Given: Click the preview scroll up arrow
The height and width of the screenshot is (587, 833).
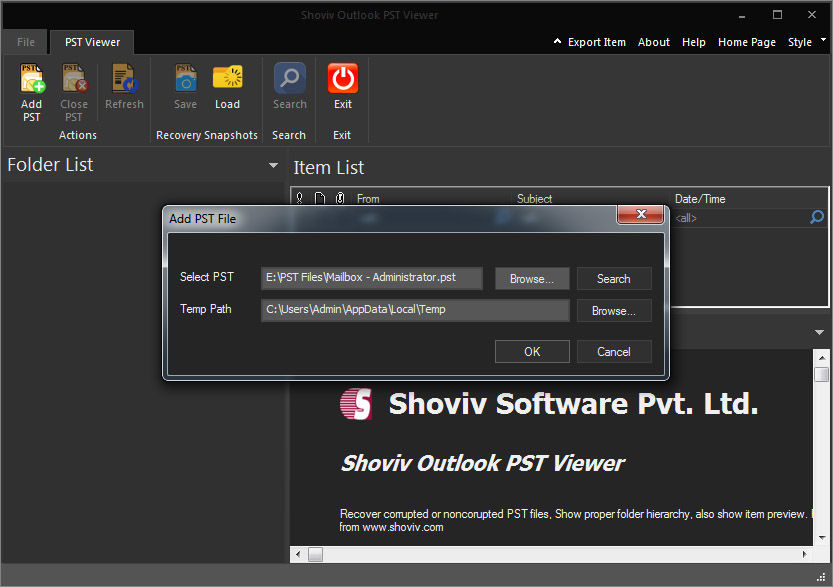Looking at the screenshot, I should coord(821,358).
